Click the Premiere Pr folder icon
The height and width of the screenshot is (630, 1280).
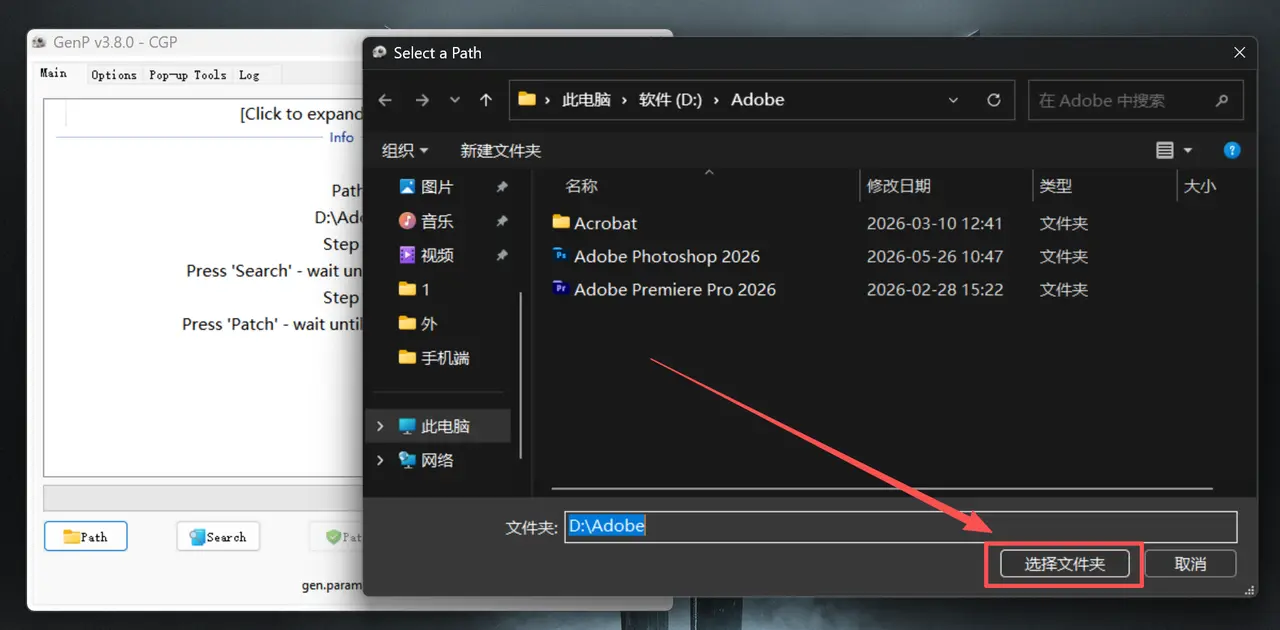pos(561,288)
